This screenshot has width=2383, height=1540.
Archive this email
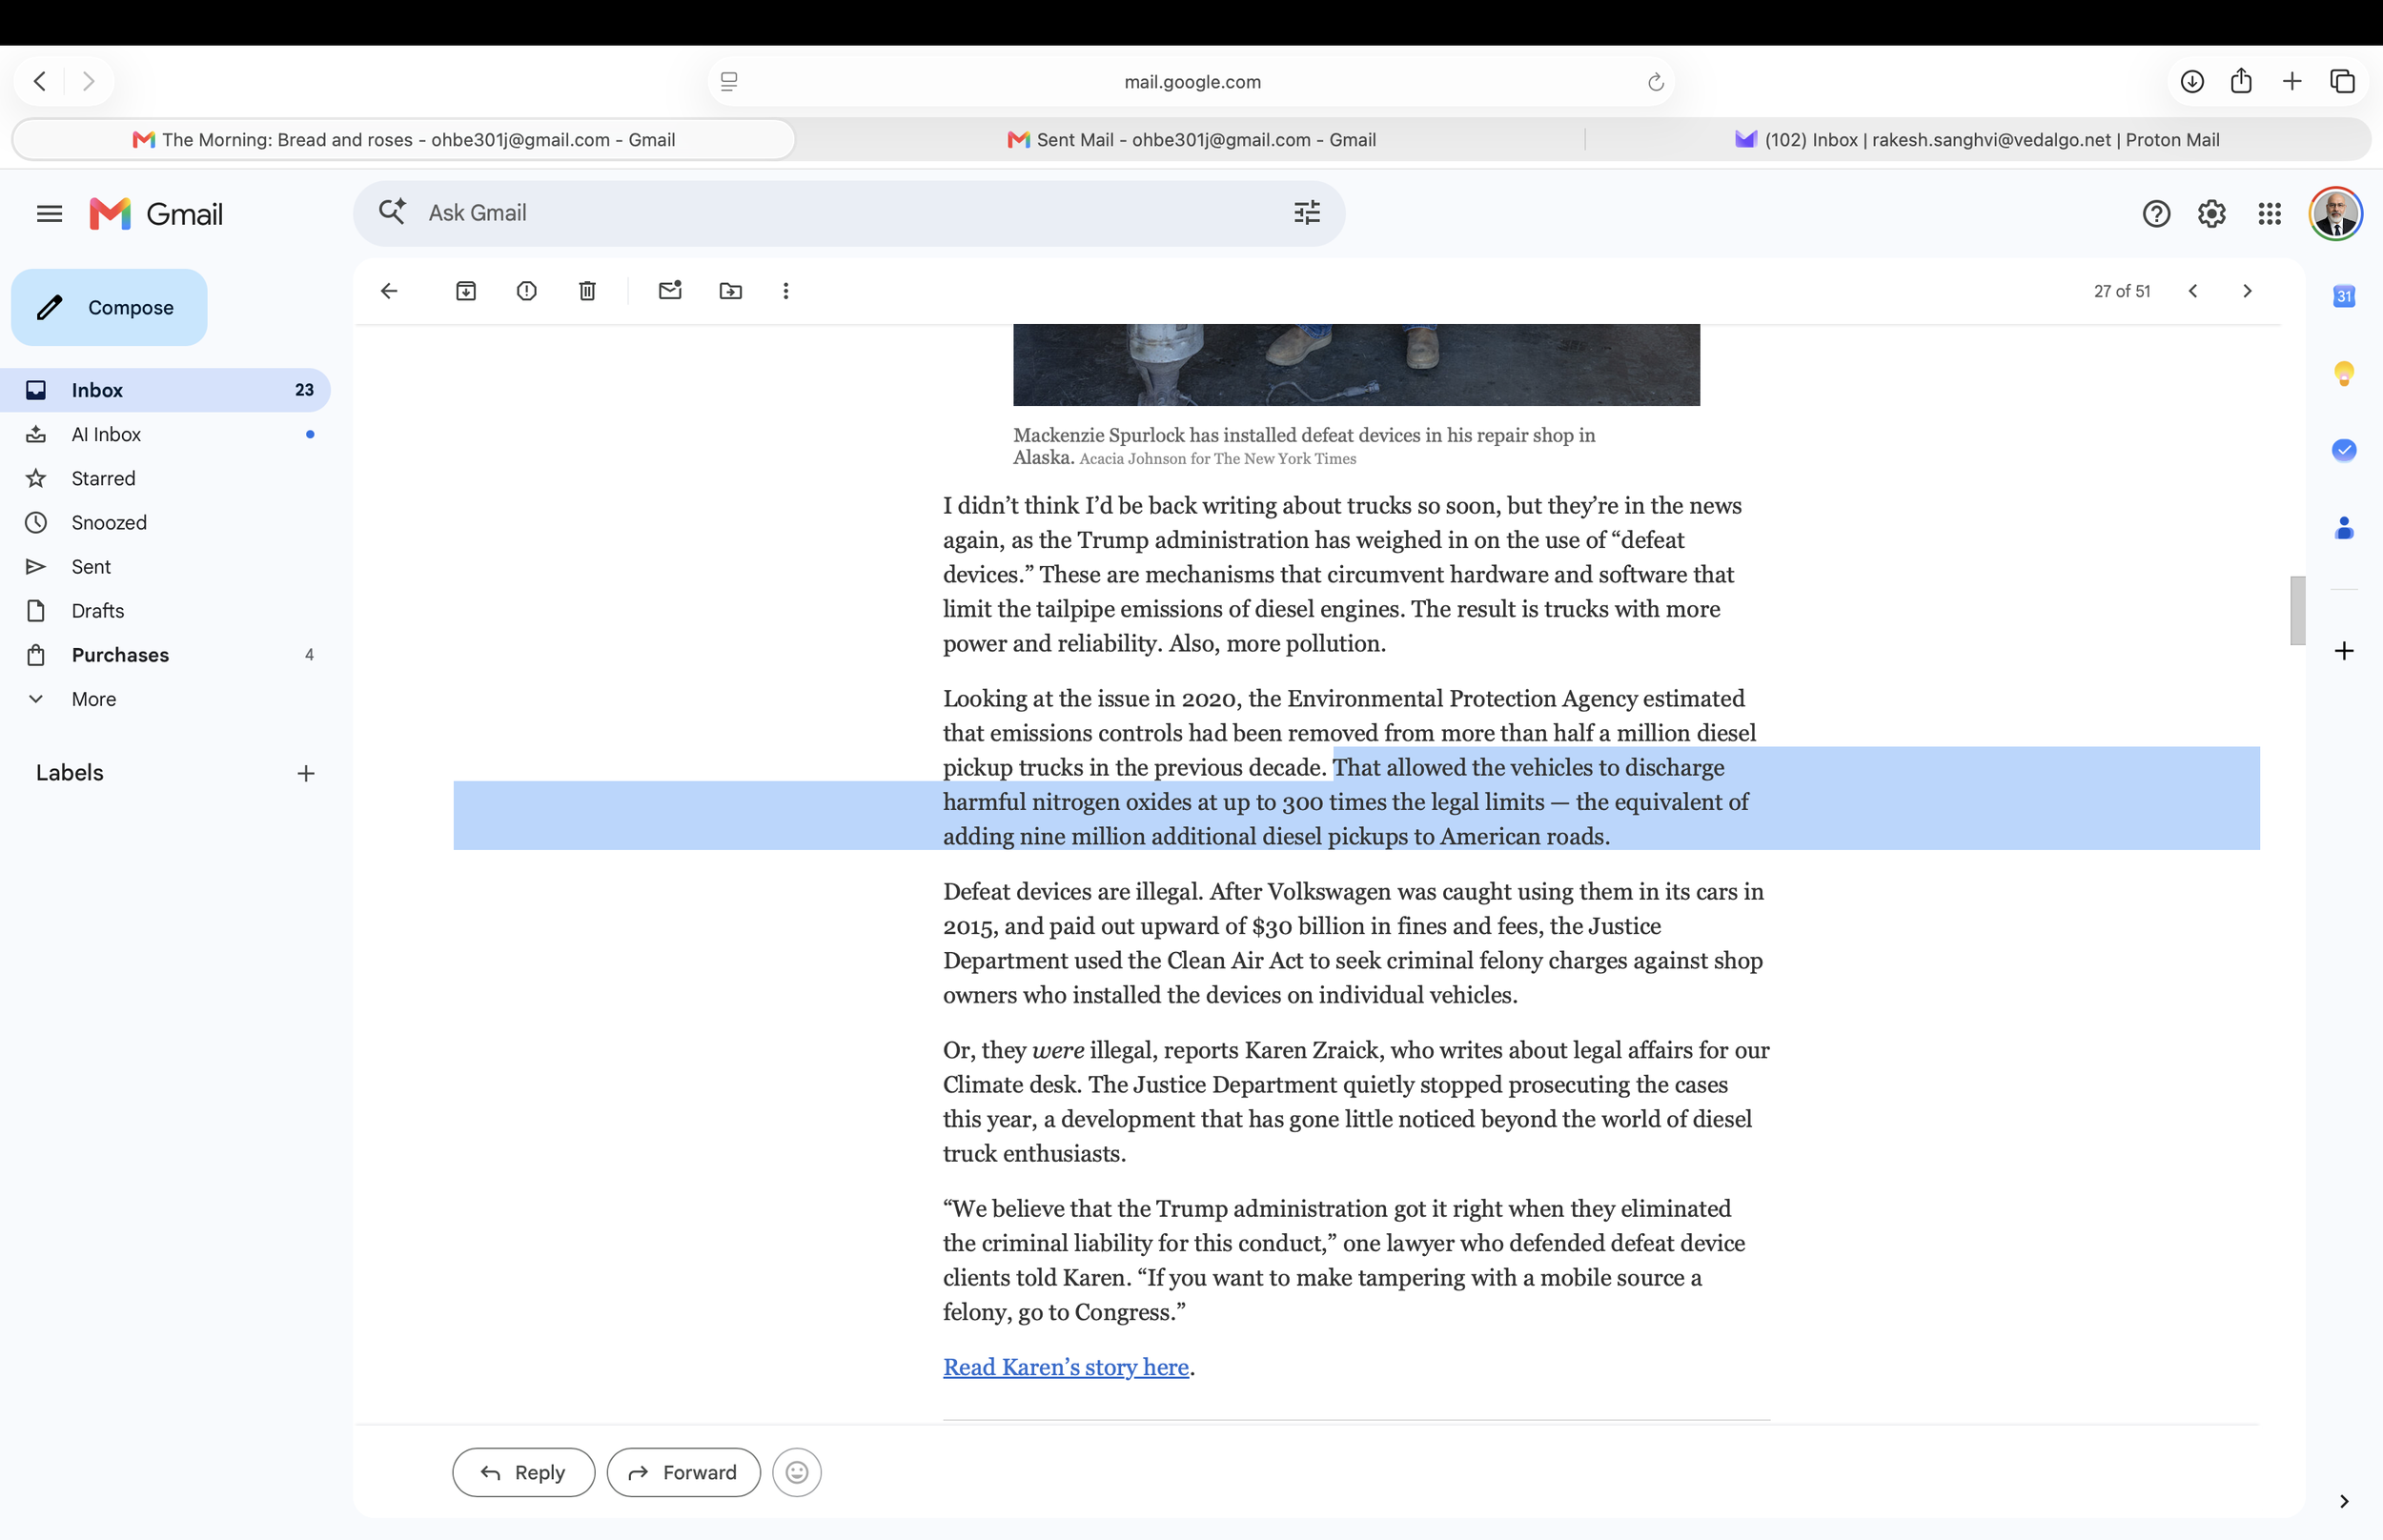[466, 291]
